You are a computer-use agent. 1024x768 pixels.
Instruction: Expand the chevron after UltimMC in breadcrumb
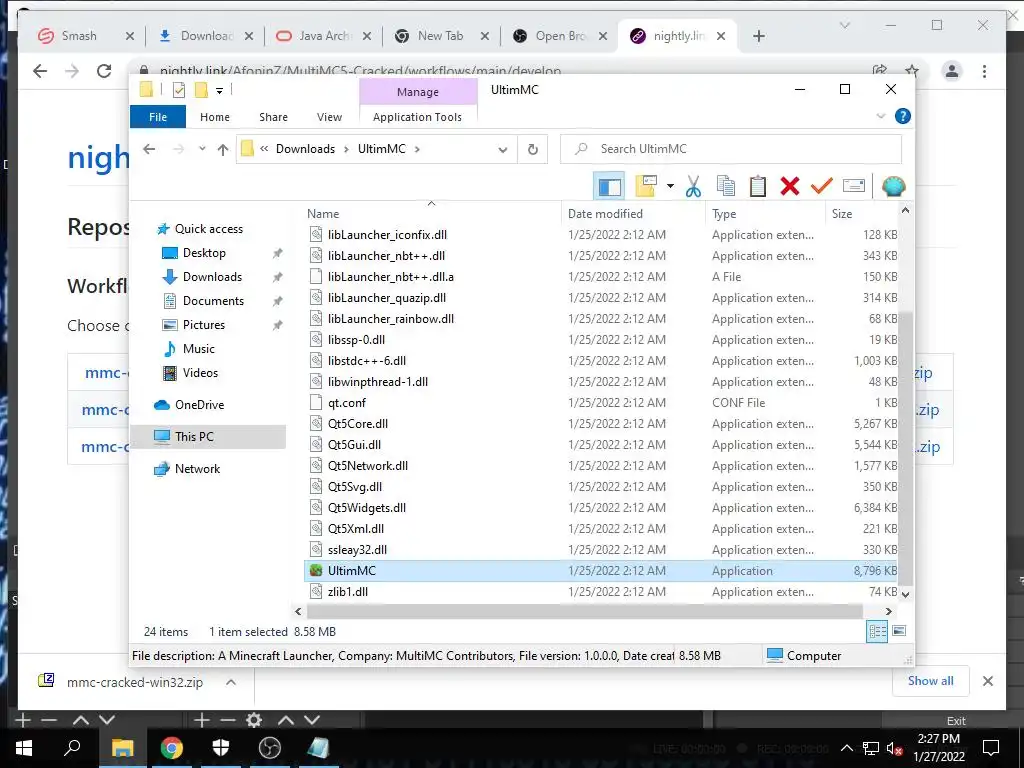pyautogui.click(x=417, y=149)
